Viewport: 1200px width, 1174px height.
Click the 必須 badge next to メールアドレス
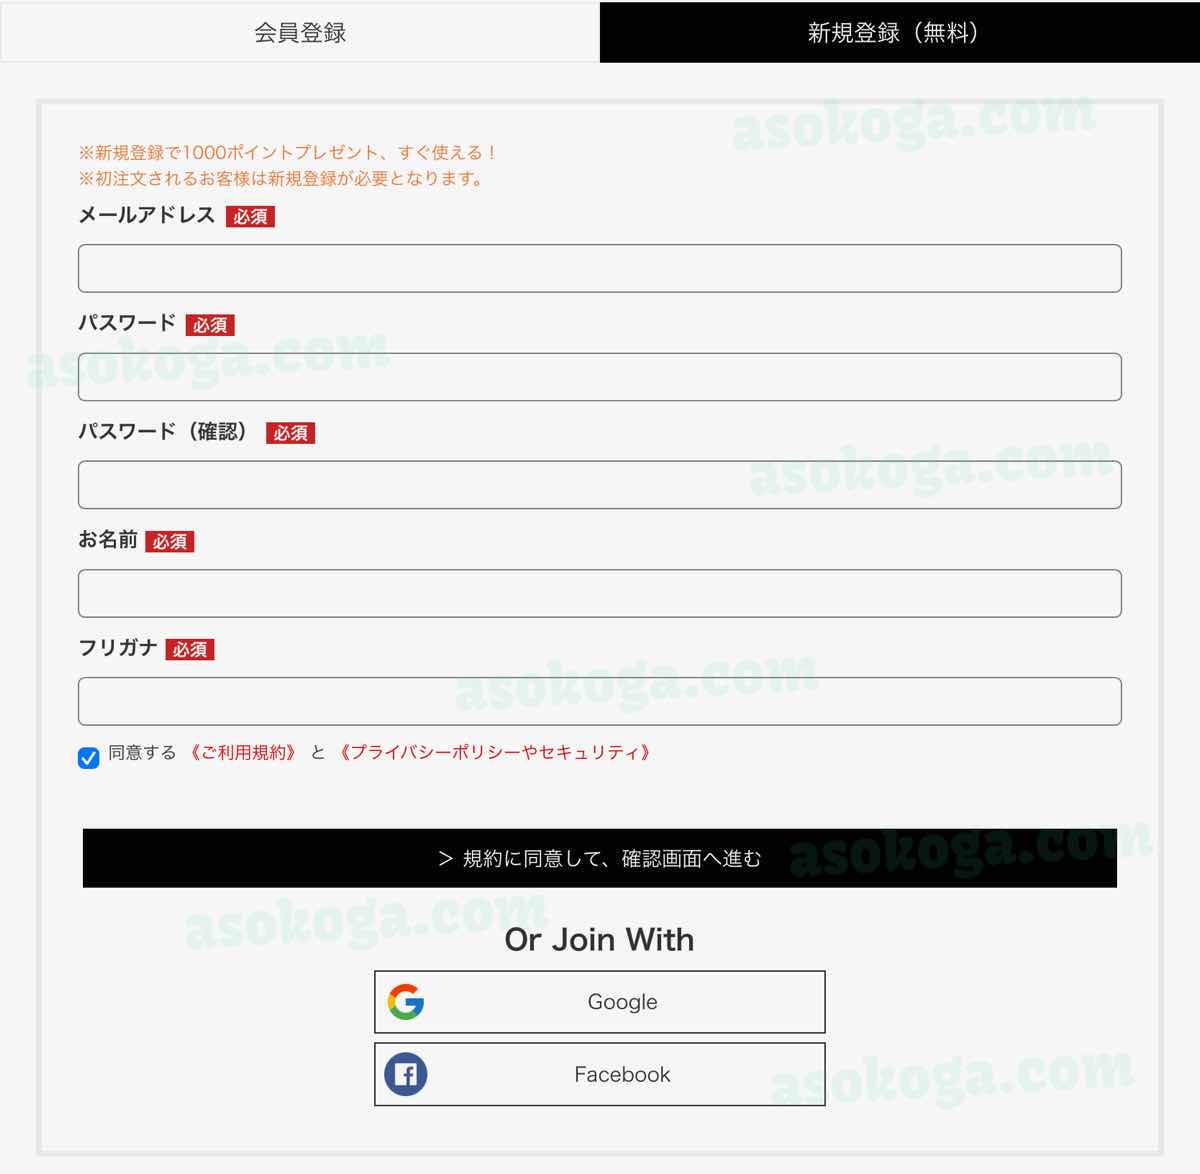tap(250, 217)
